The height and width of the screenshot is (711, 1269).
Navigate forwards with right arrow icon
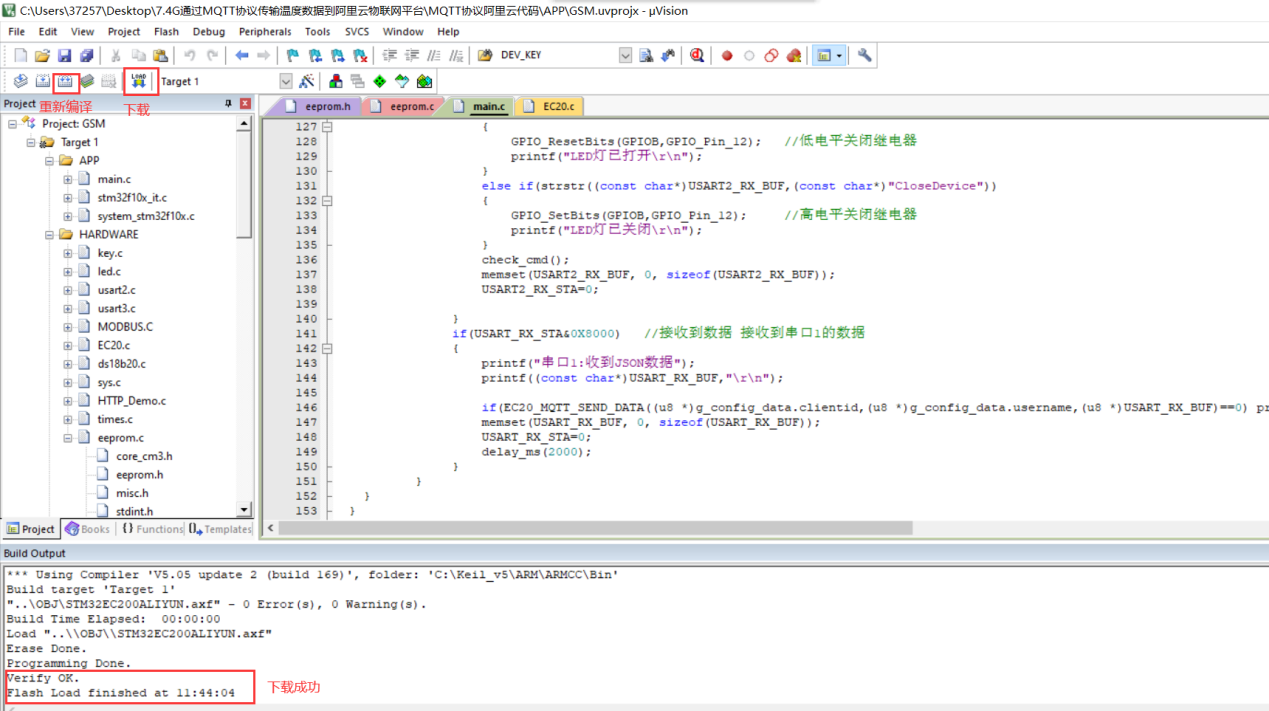(x=263, y=56)
